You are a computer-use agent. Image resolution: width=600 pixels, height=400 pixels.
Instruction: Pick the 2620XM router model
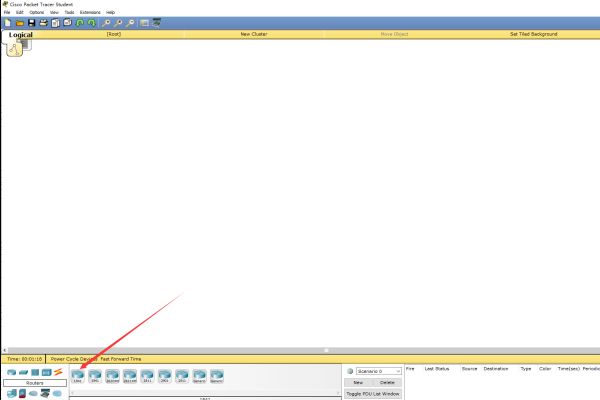112,376
